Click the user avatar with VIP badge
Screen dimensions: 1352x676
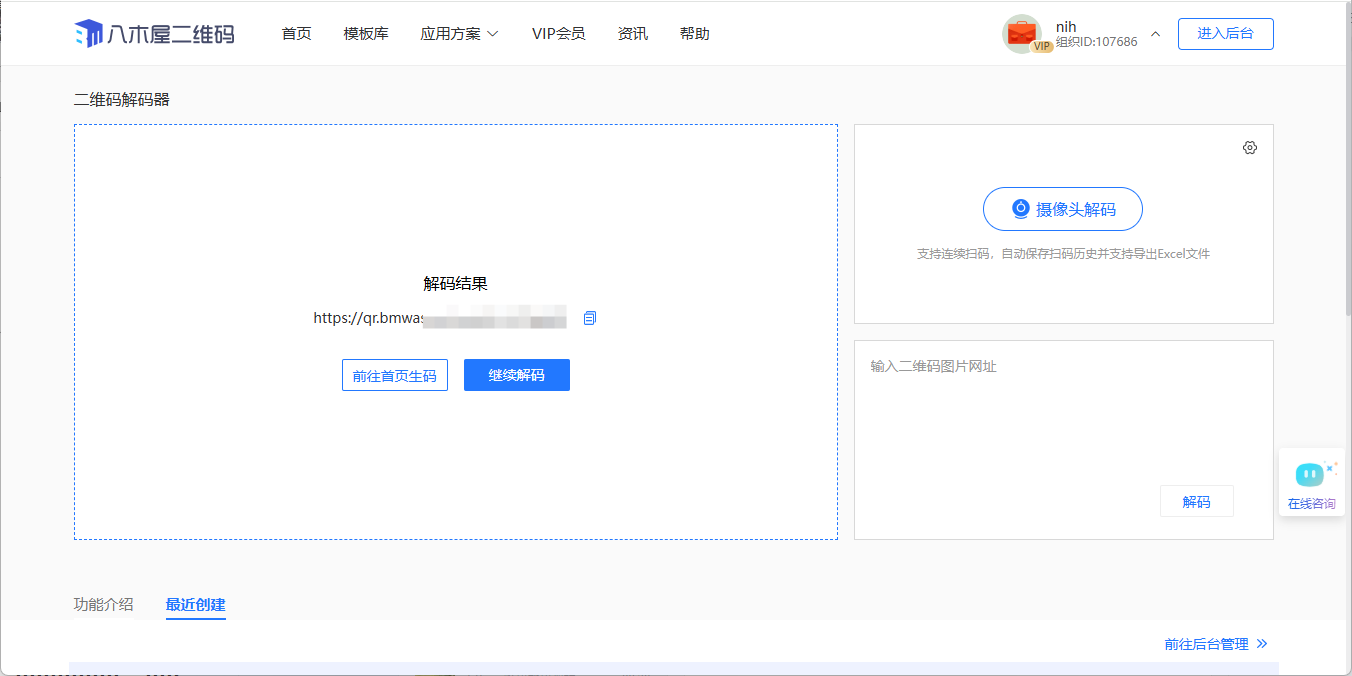point(1022,34)
